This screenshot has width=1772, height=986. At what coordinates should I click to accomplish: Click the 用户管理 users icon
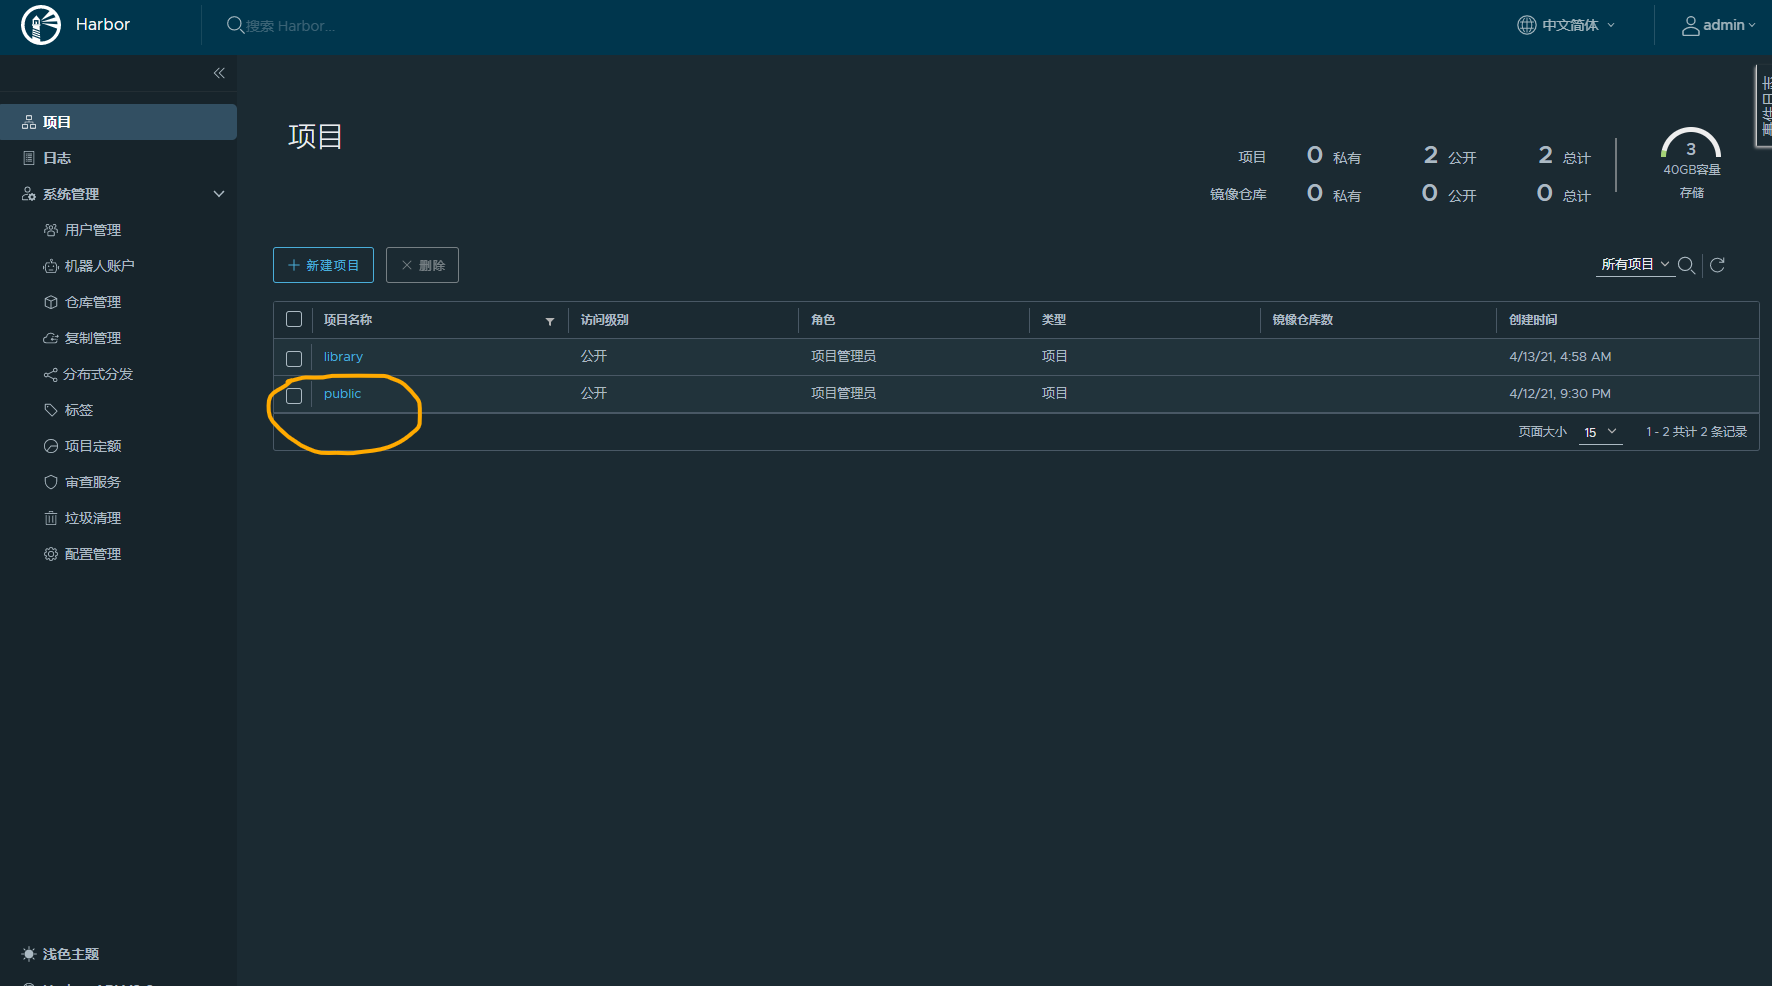pos(51,230)
